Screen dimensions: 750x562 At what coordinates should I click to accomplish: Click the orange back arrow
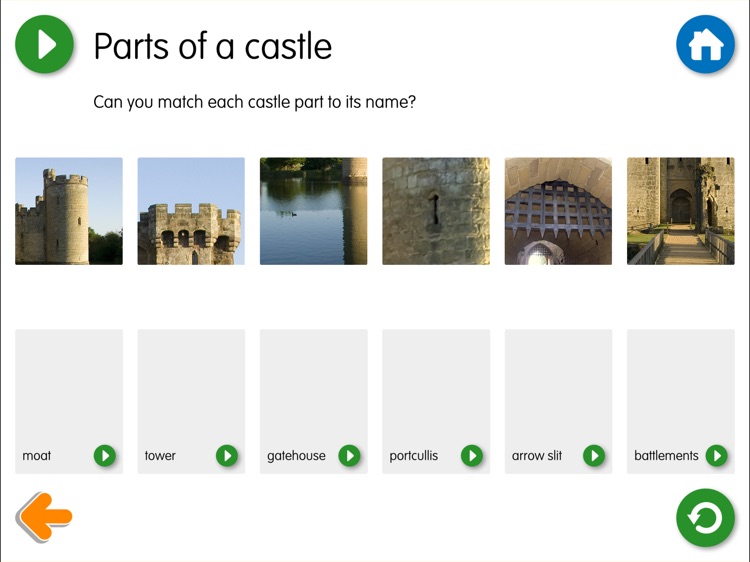(44, 518)
